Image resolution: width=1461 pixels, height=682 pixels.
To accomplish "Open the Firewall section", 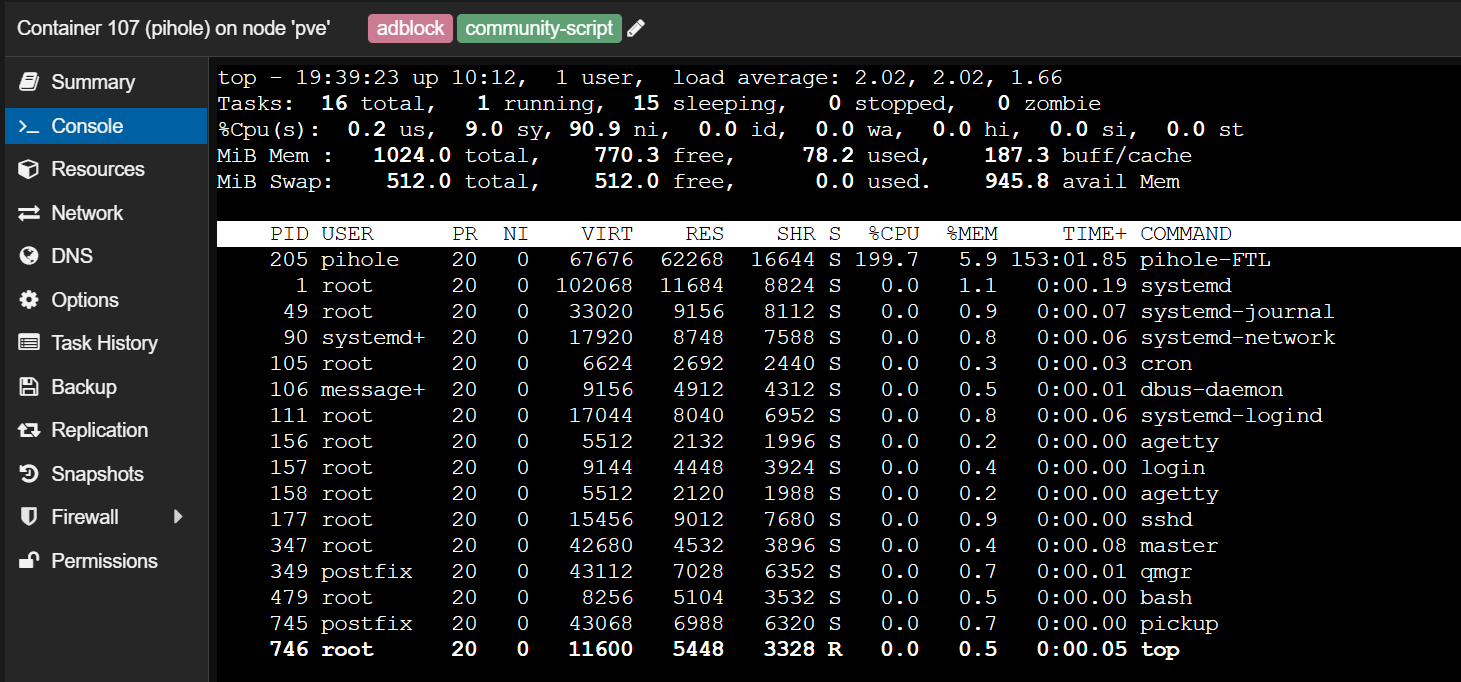I will 85,517.
